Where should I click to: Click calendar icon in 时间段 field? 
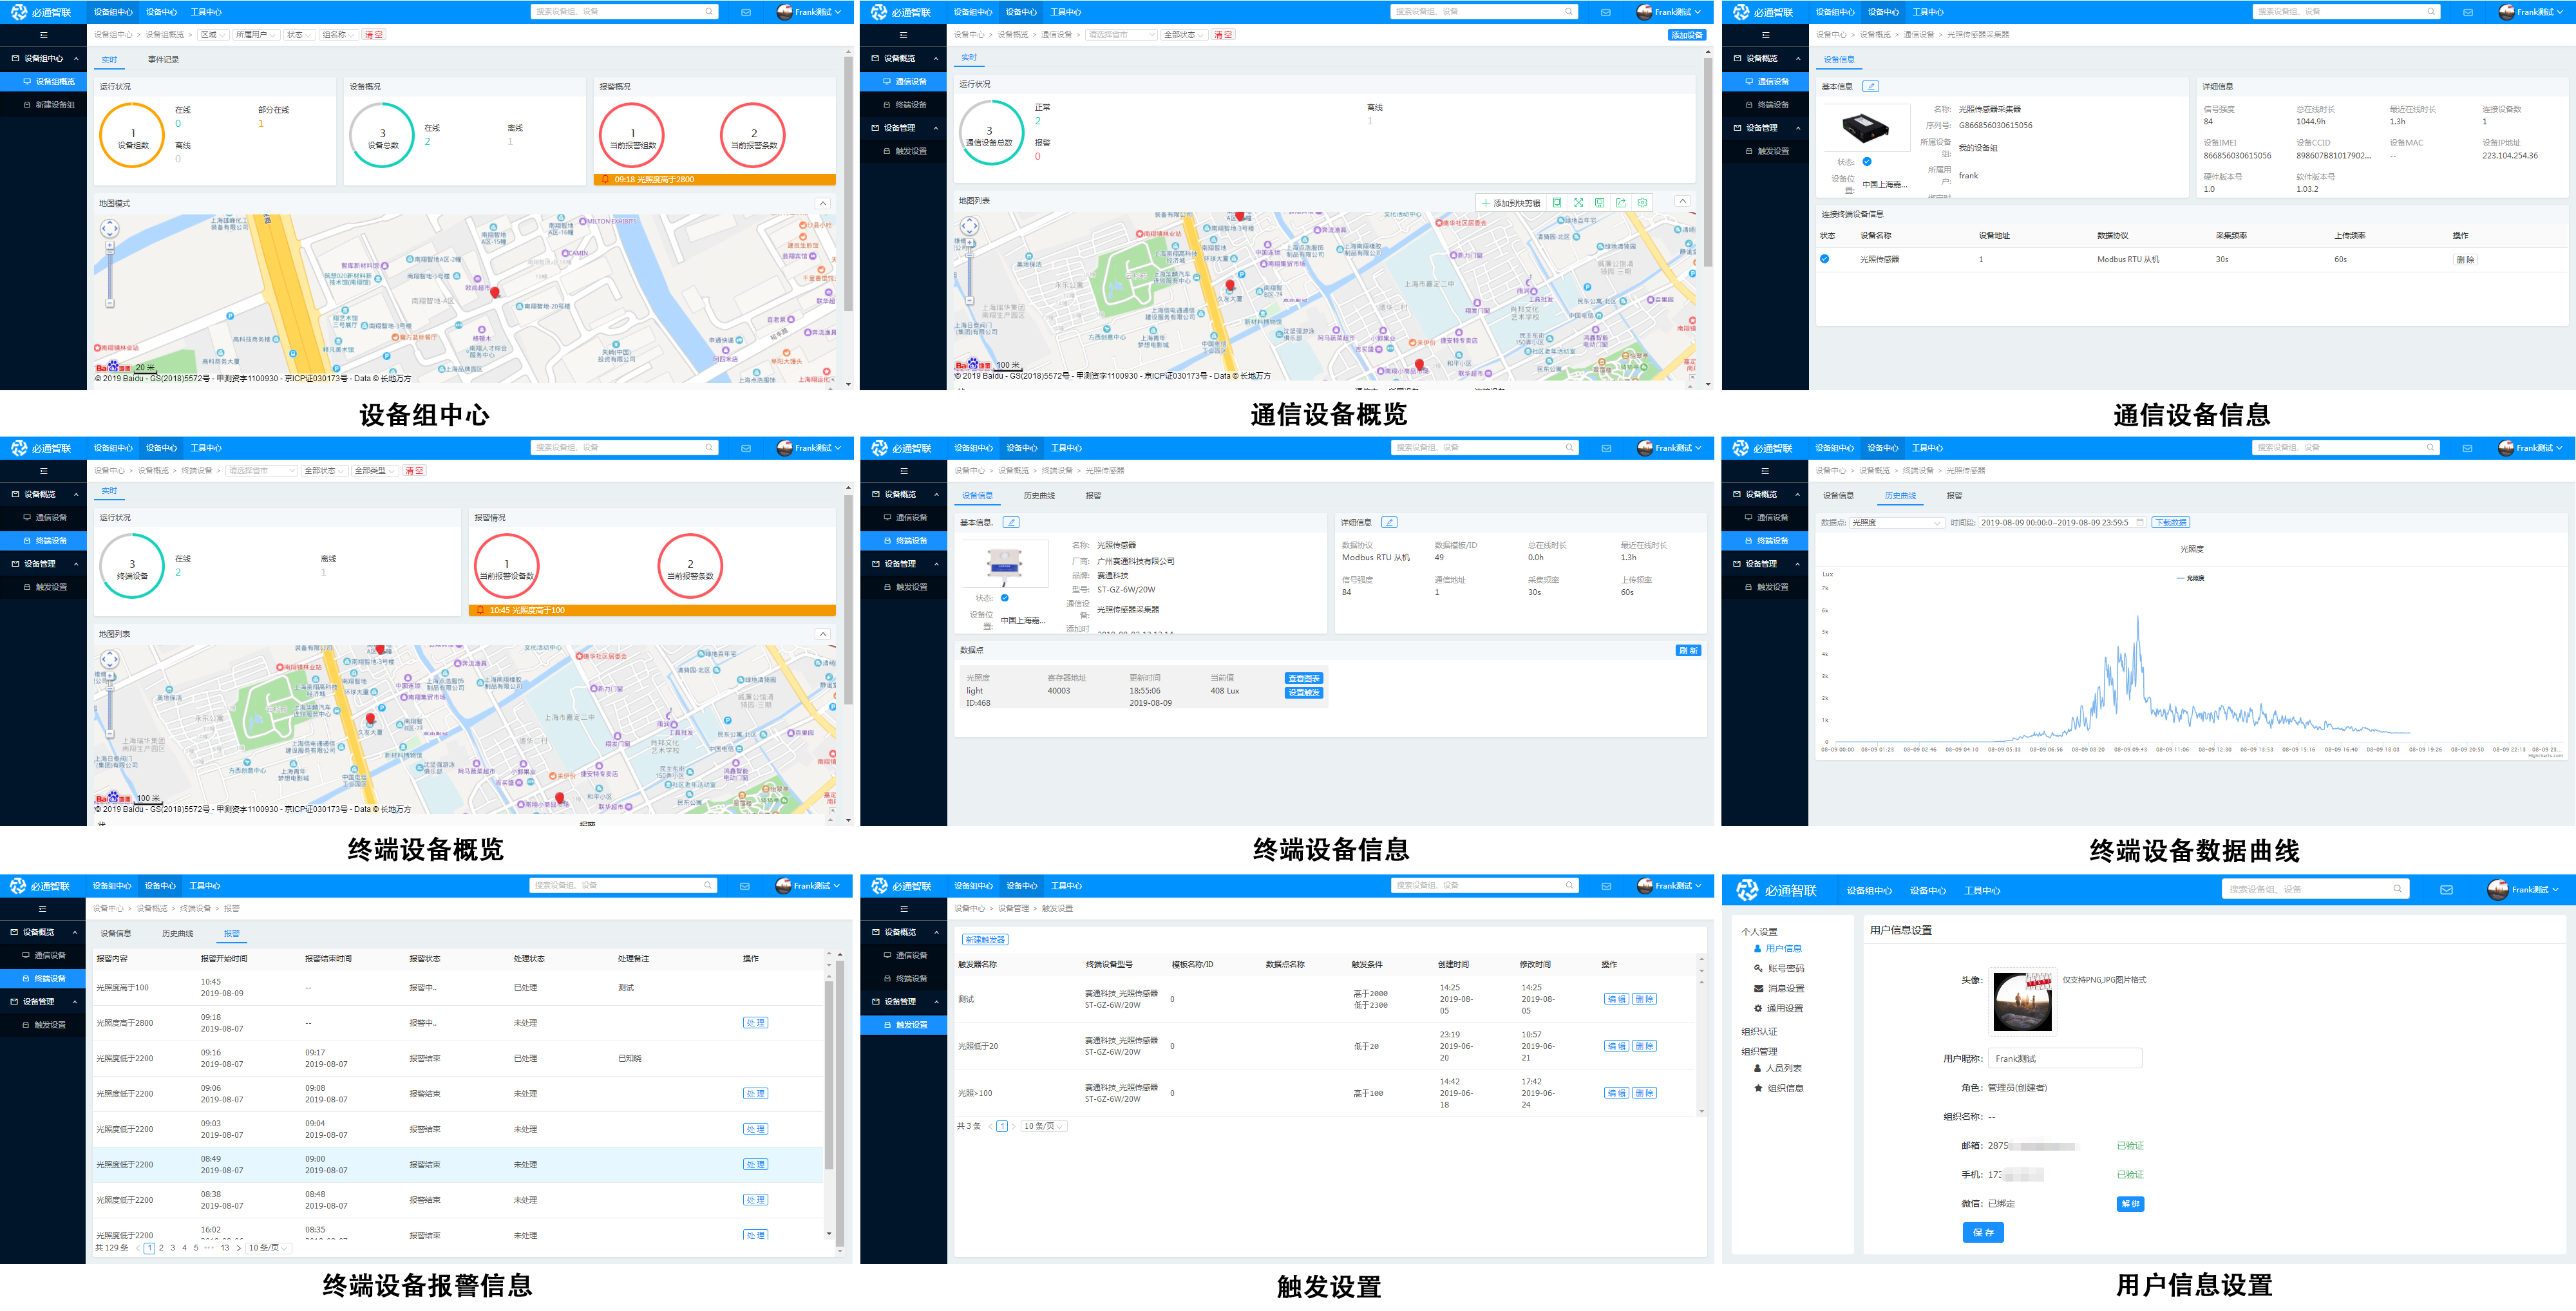tap(2139, 522)
